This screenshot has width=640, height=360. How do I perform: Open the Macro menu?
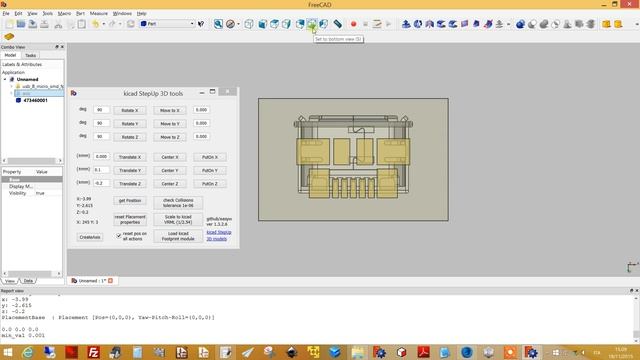point(64,13)
